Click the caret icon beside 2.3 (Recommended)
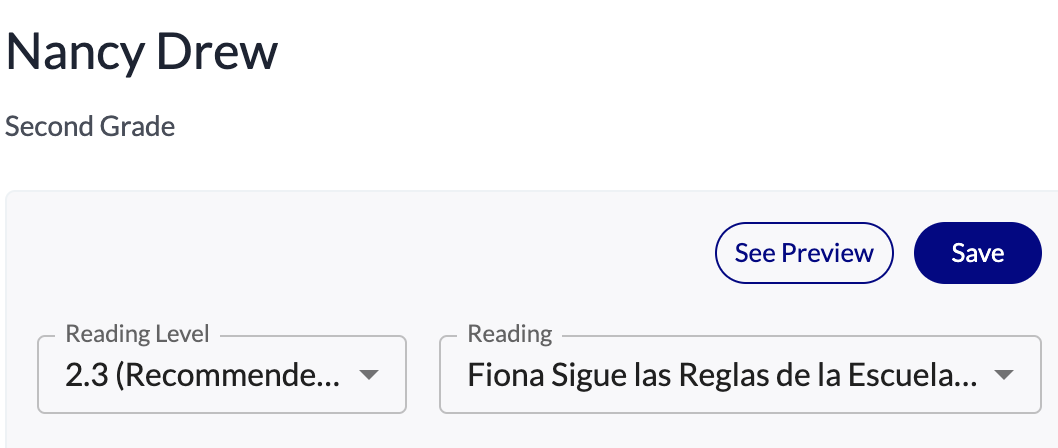1058x448 pixels. (x=369, y=375)
